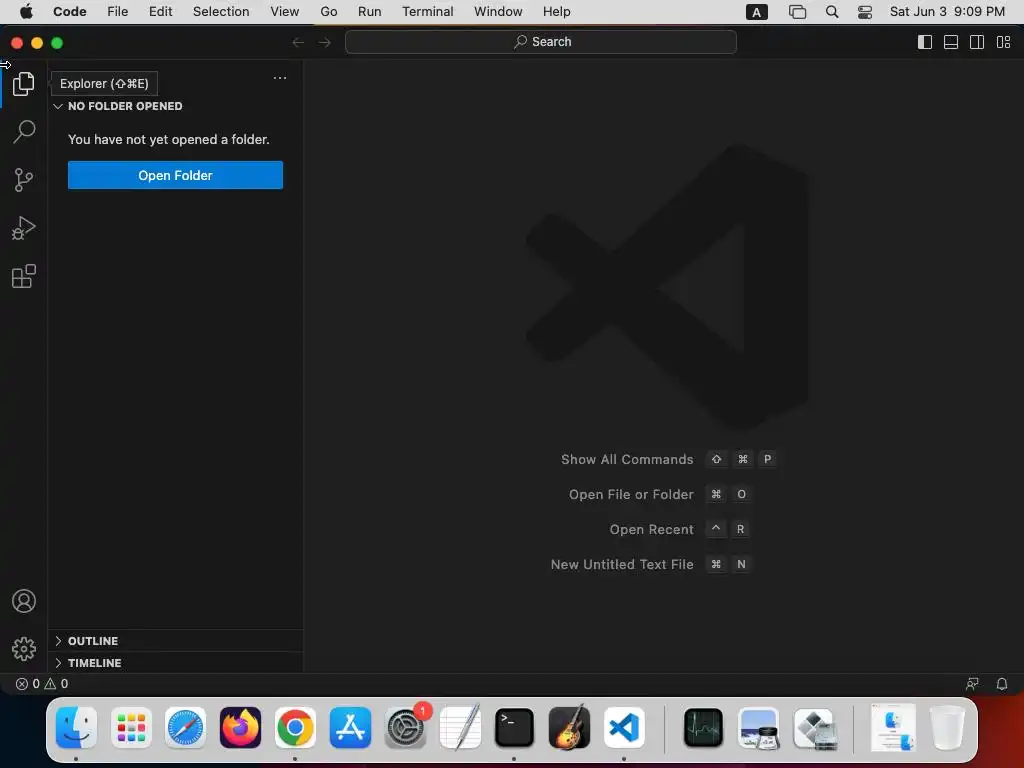Open the Extensions view
Image resolution: width=1024 pixels, height=768 pixels.
click(x=24, y=276)
